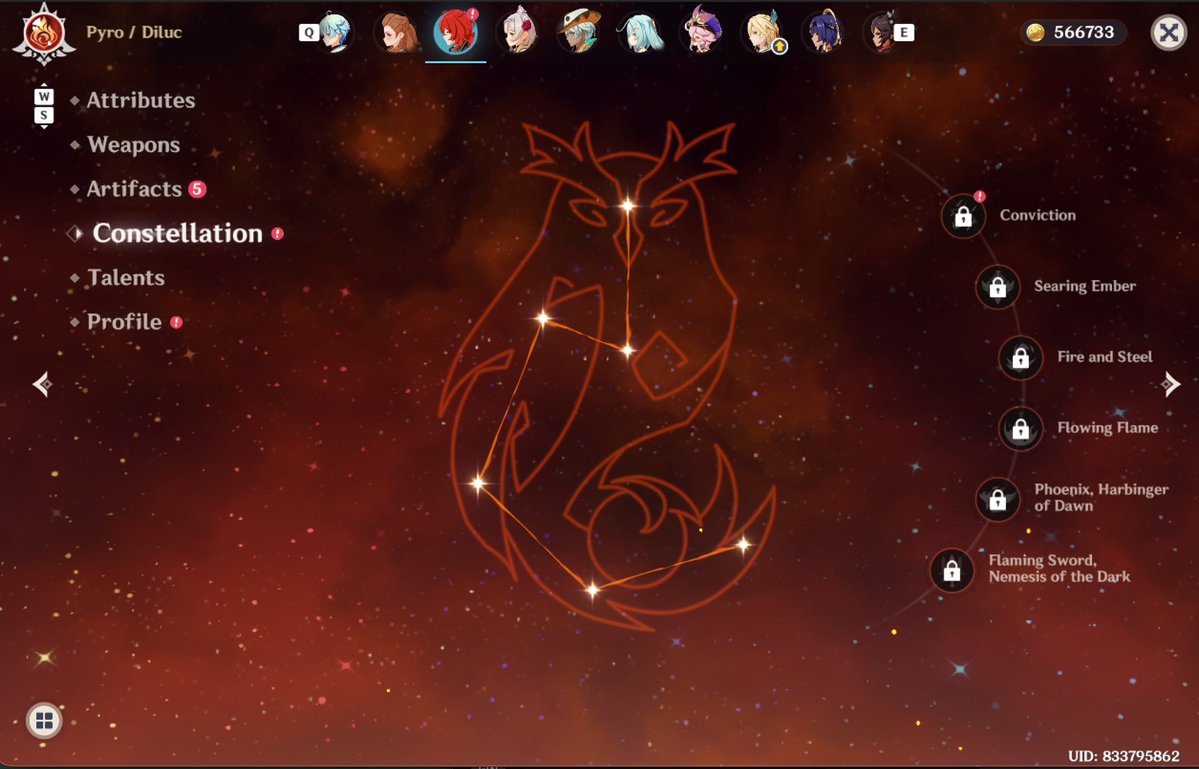This screenshot has width=1199, height=769.
Task: Close the character screen with X
Action: 1168,32
